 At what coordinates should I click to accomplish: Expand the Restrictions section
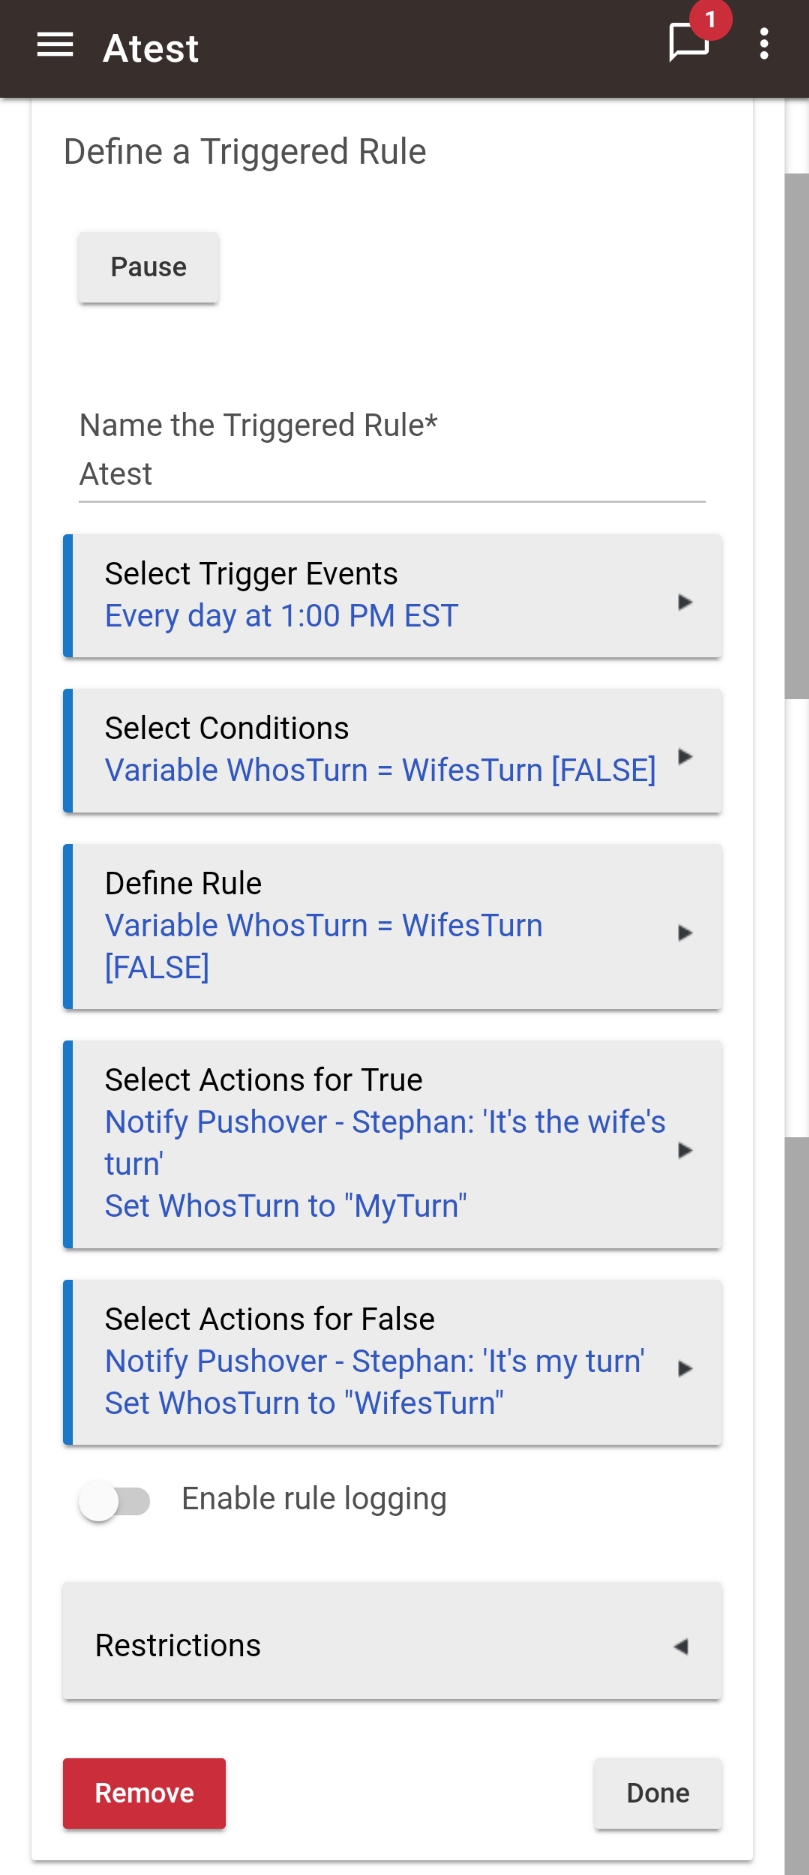392,1642
